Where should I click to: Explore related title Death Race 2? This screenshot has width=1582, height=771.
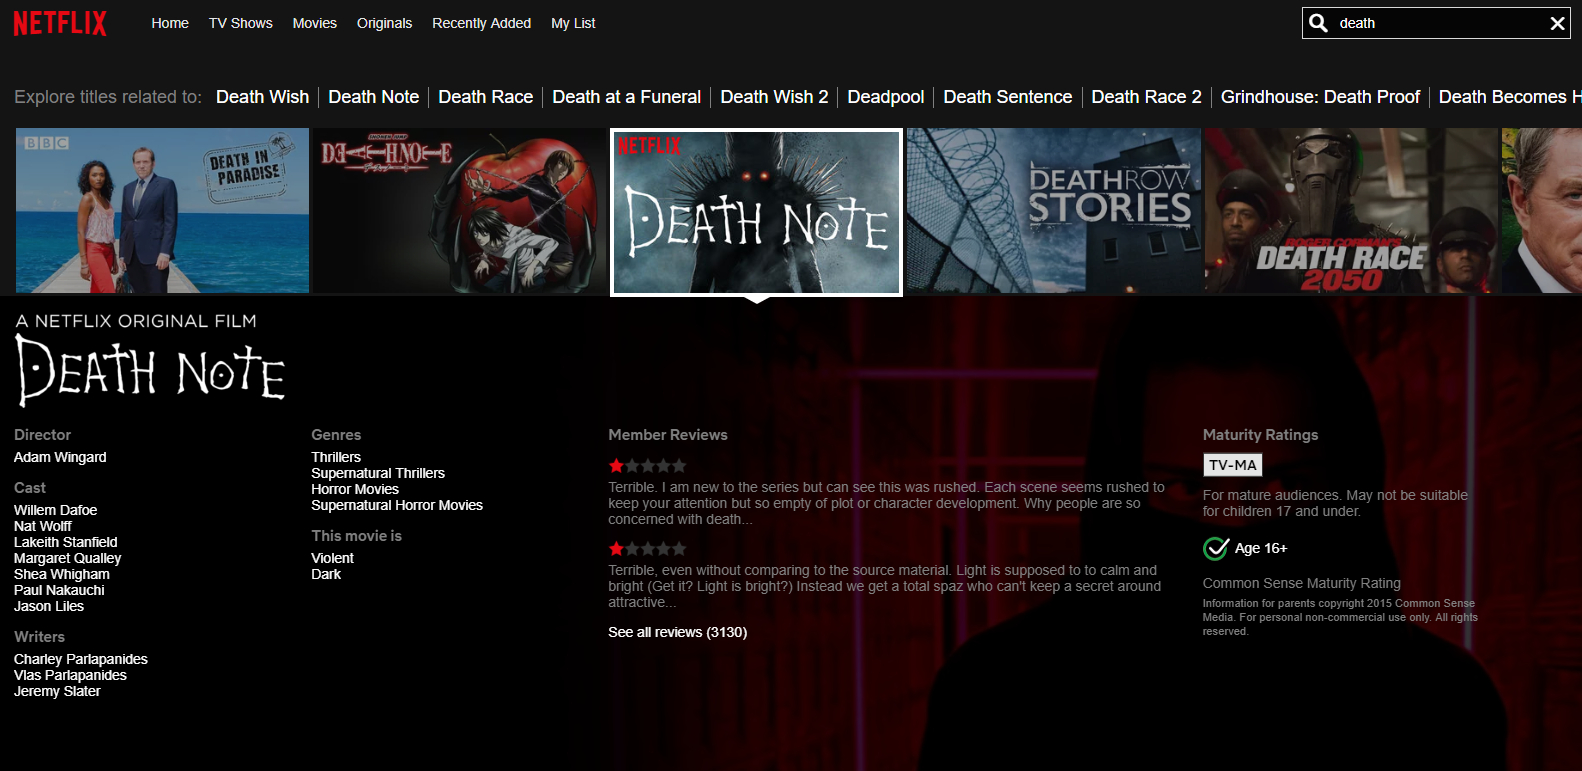[1146, 97]
